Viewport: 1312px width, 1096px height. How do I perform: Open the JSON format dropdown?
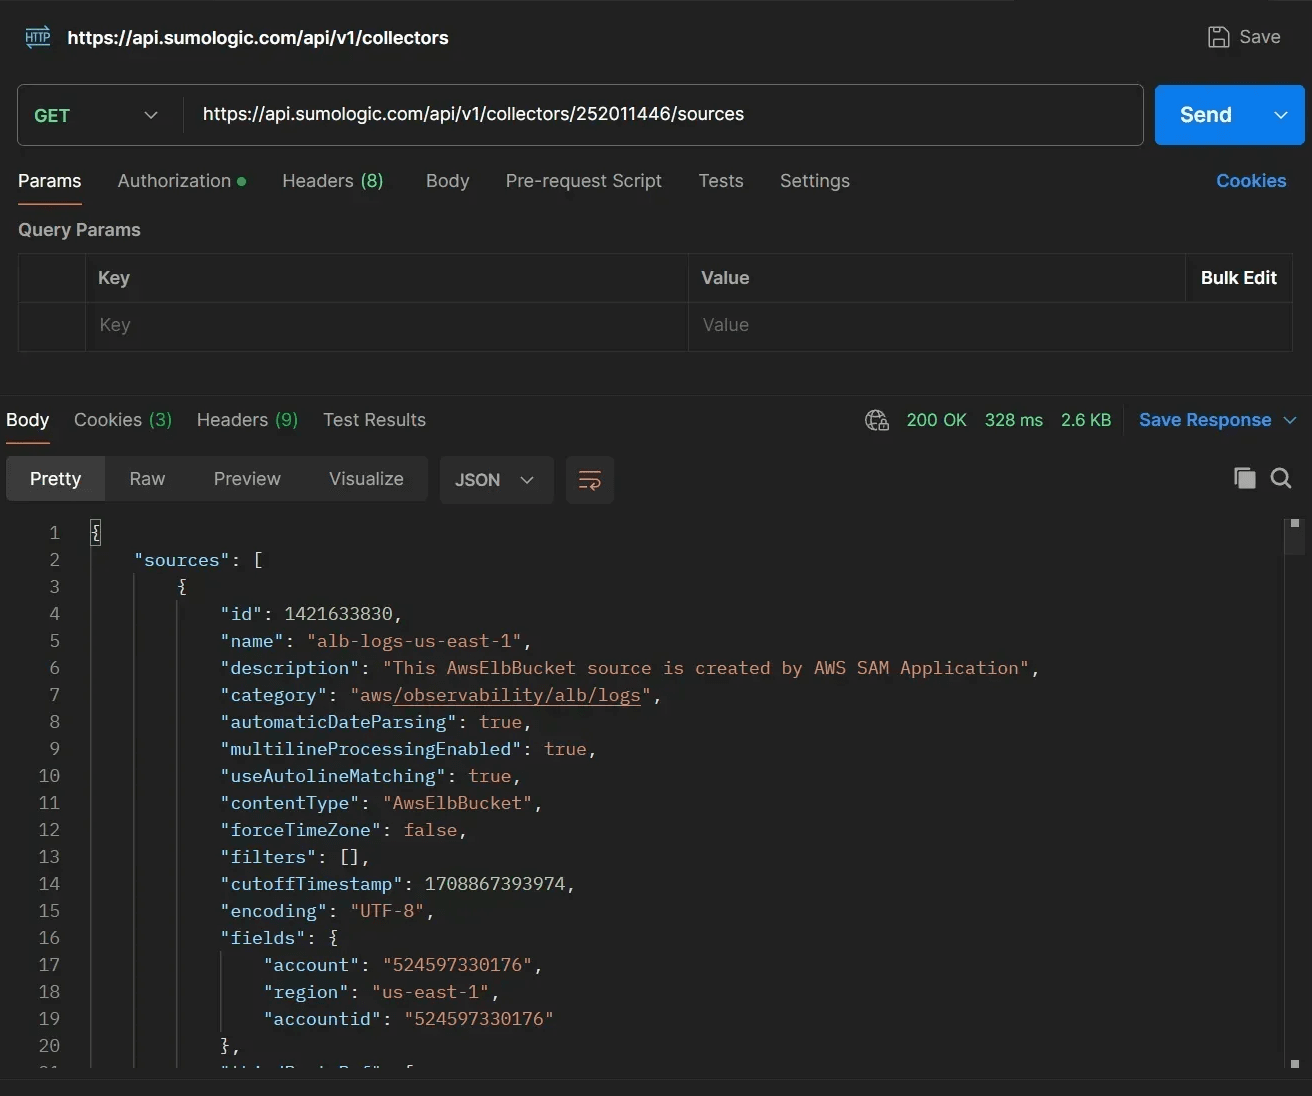pyautogui.click(x=496, y=480)
